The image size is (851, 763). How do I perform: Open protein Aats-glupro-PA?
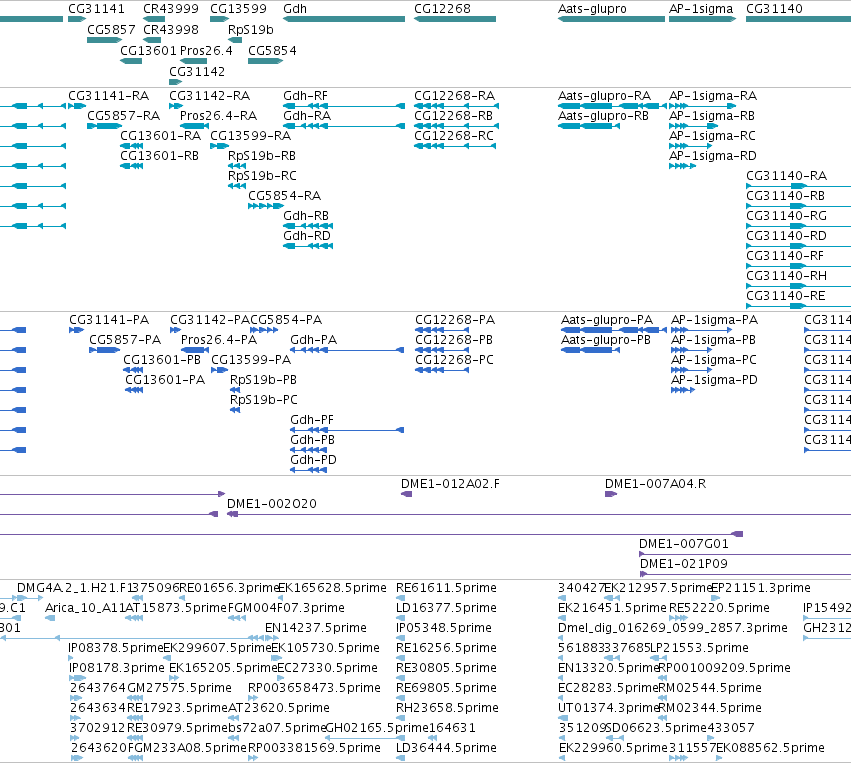point(607,320)
